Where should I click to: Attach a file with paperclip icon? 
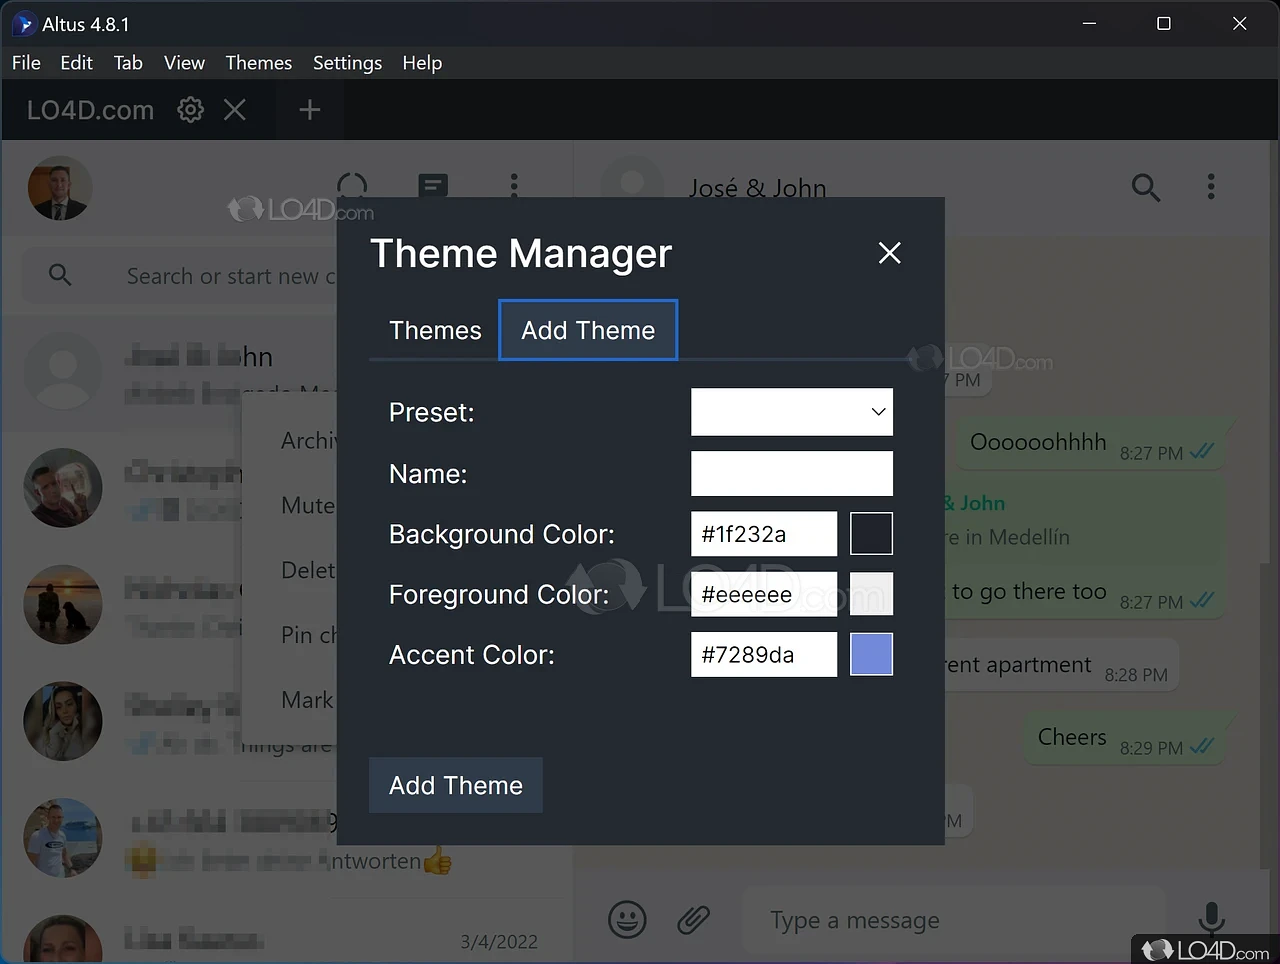click(x=693, y=920)
